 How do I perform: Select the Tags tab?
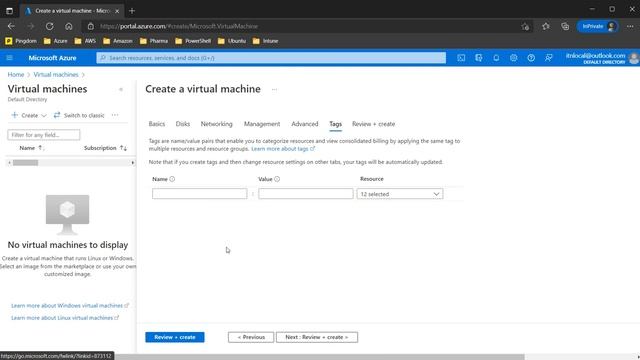336,124
